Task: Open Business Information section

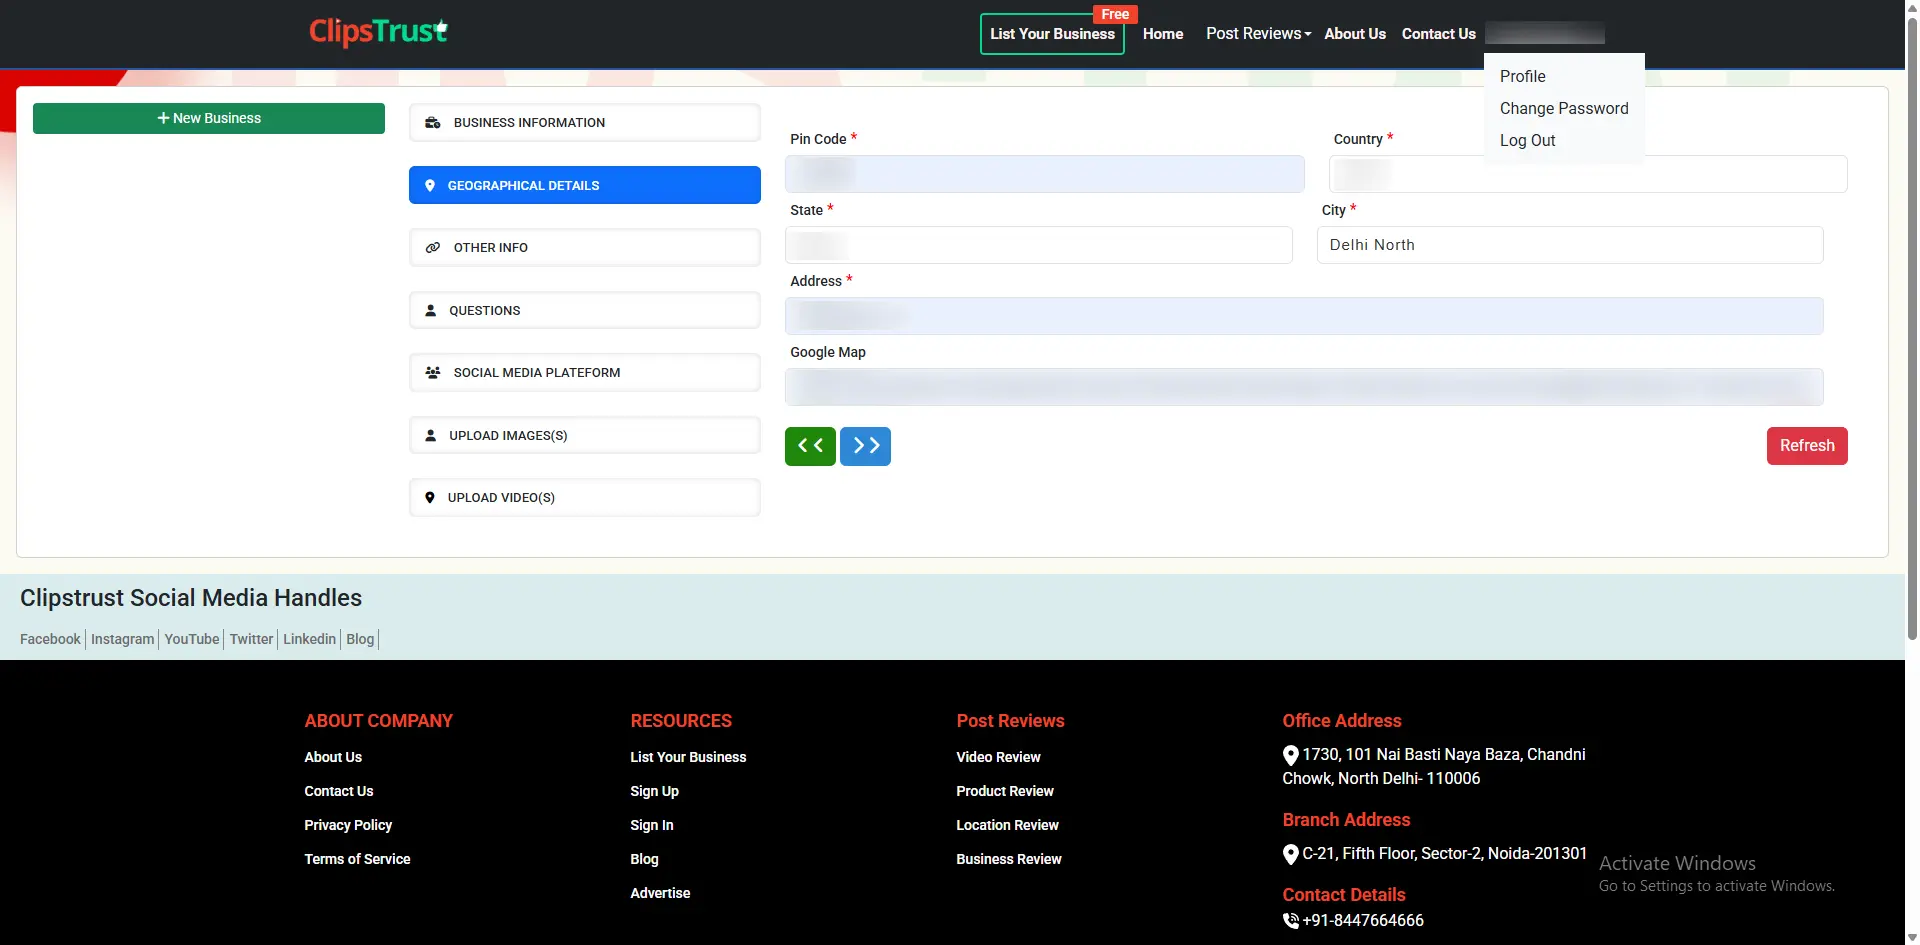Action: tap(585, 122)
